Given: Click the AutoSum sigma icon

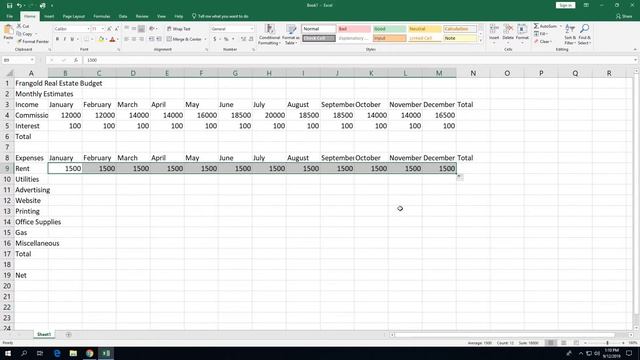Looking at the screenshot, I should (x=536, y=26).
